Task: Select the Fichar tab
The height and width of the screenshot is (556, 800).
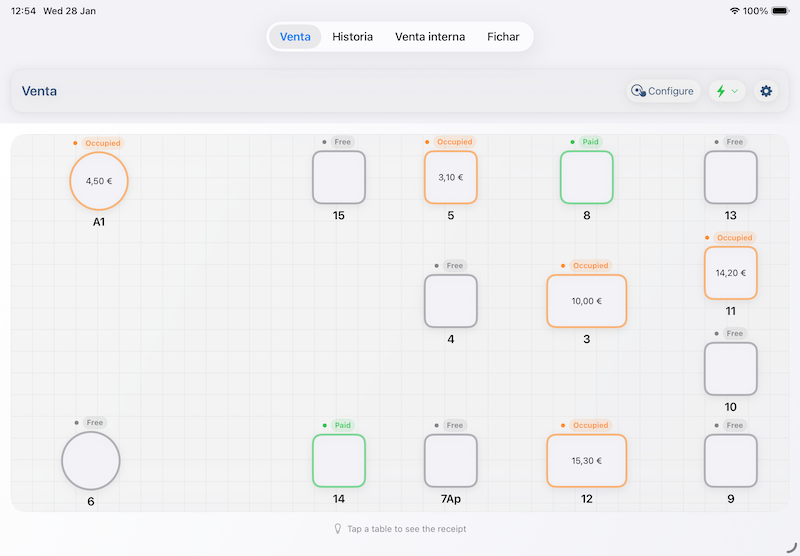Action: [503, 37]
